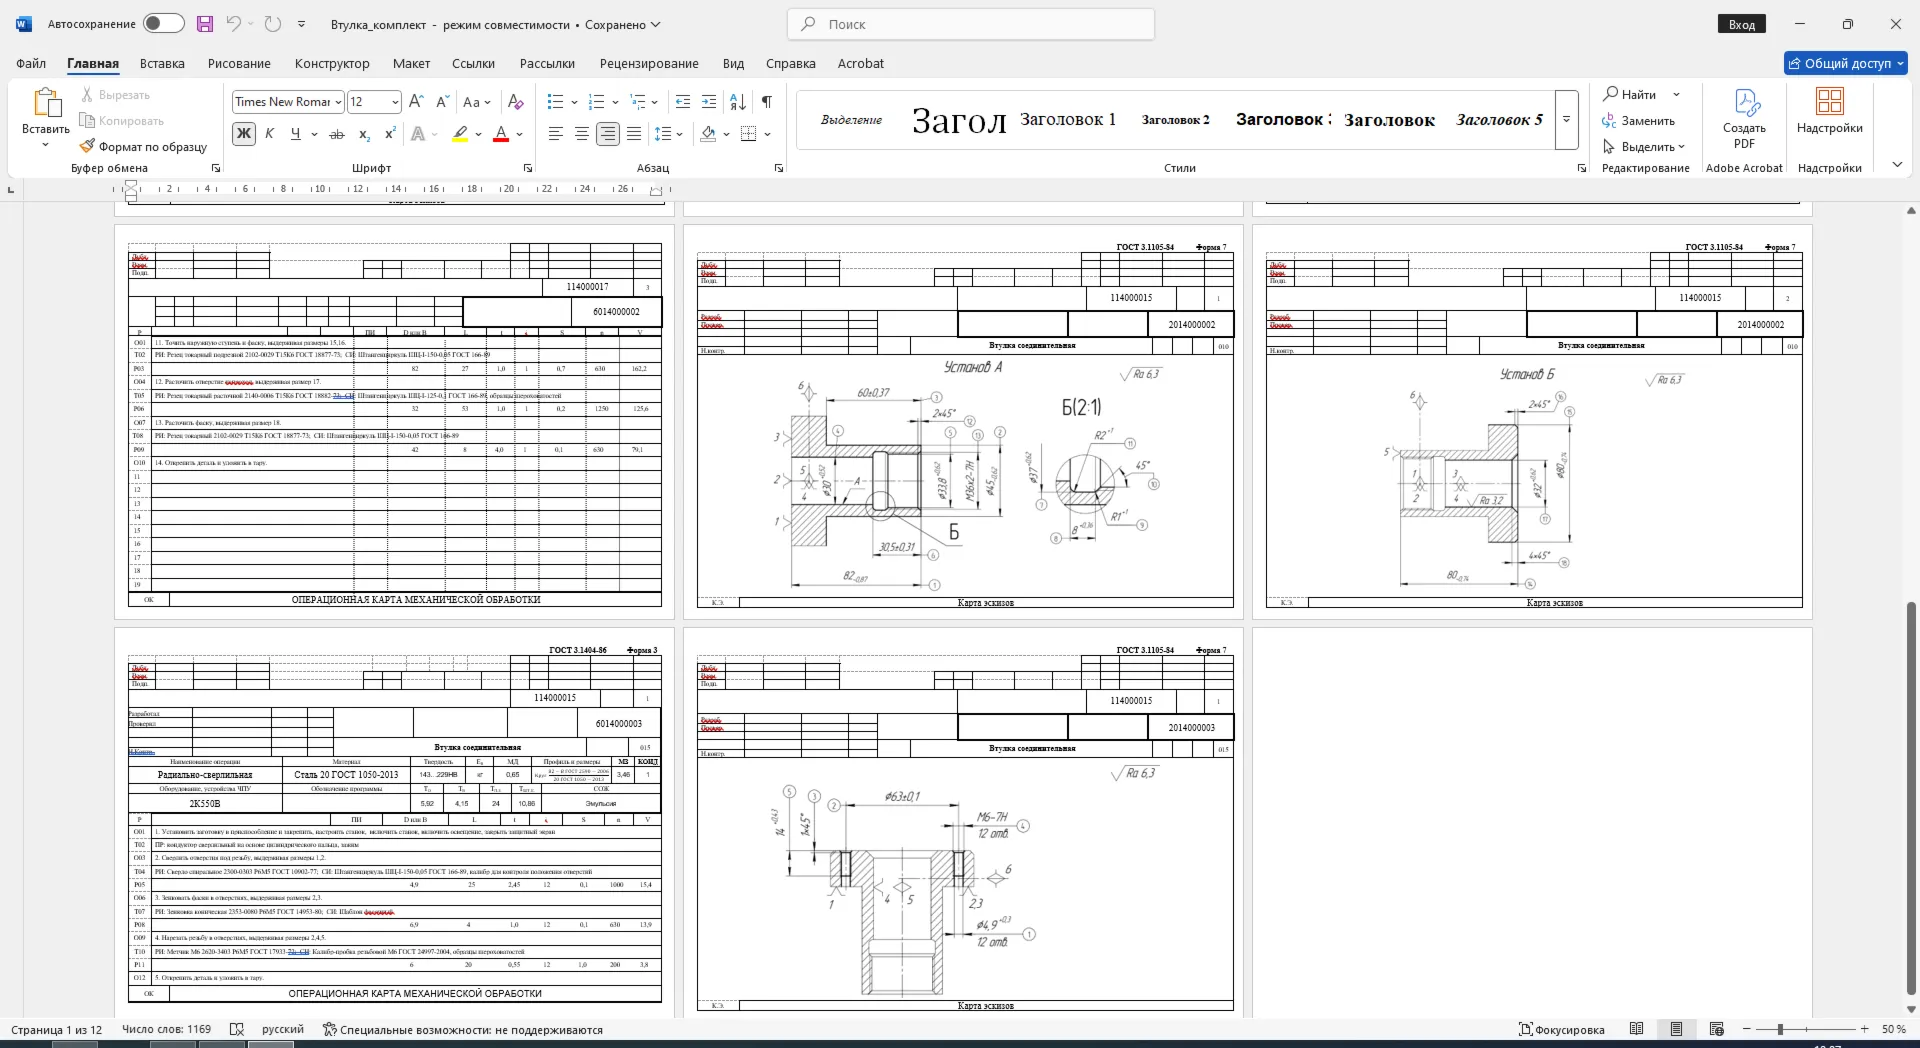Switch to the Рецензирование tab
1920x1048 pixels.
point(649,63)
